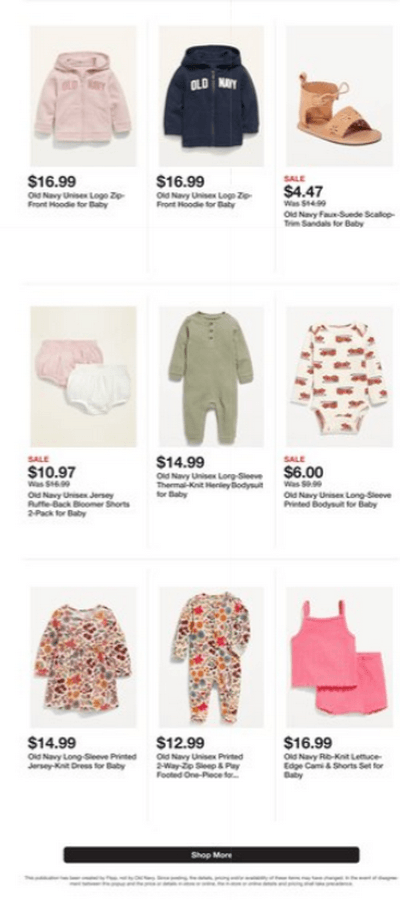Open the Long-Sleeve Printed Jersey-Knit Dress title
This screenshot has width=400, height=900.
click(76, 761)
